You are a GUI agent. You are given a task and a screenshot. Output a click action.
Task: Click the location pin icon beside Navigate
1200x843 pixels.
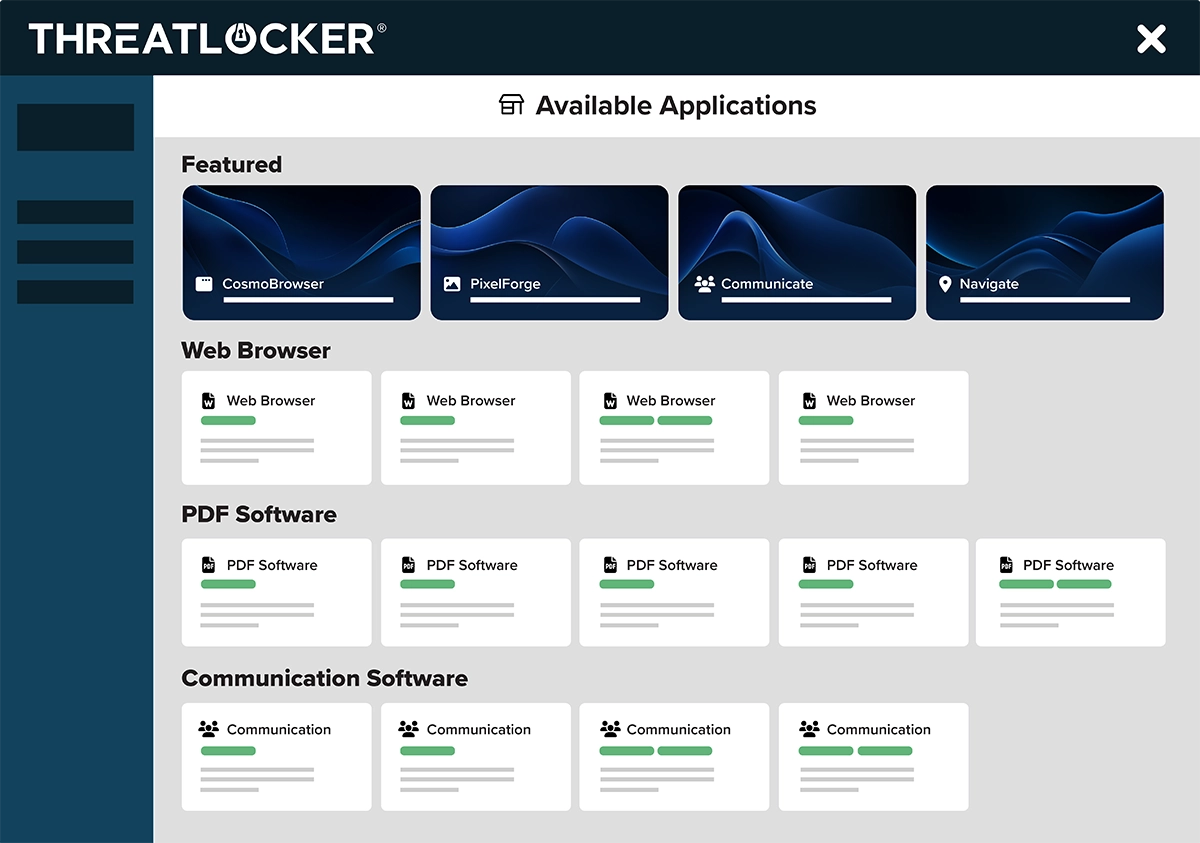[945, 284]
